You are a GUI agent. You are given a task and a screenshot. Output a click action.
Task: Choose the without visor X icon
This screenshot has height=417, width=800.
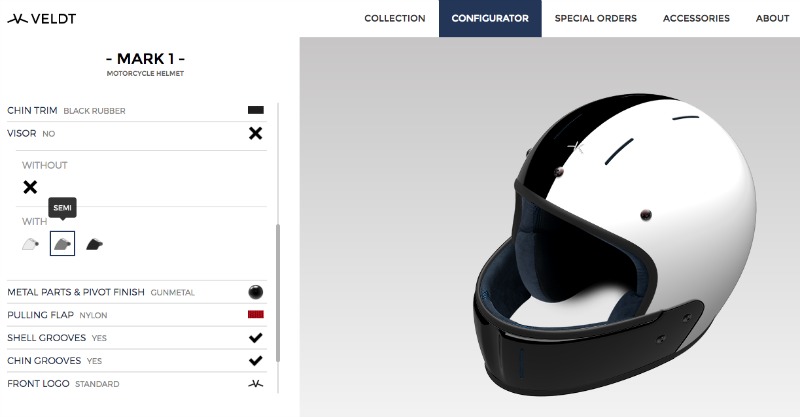click(30, 187)
